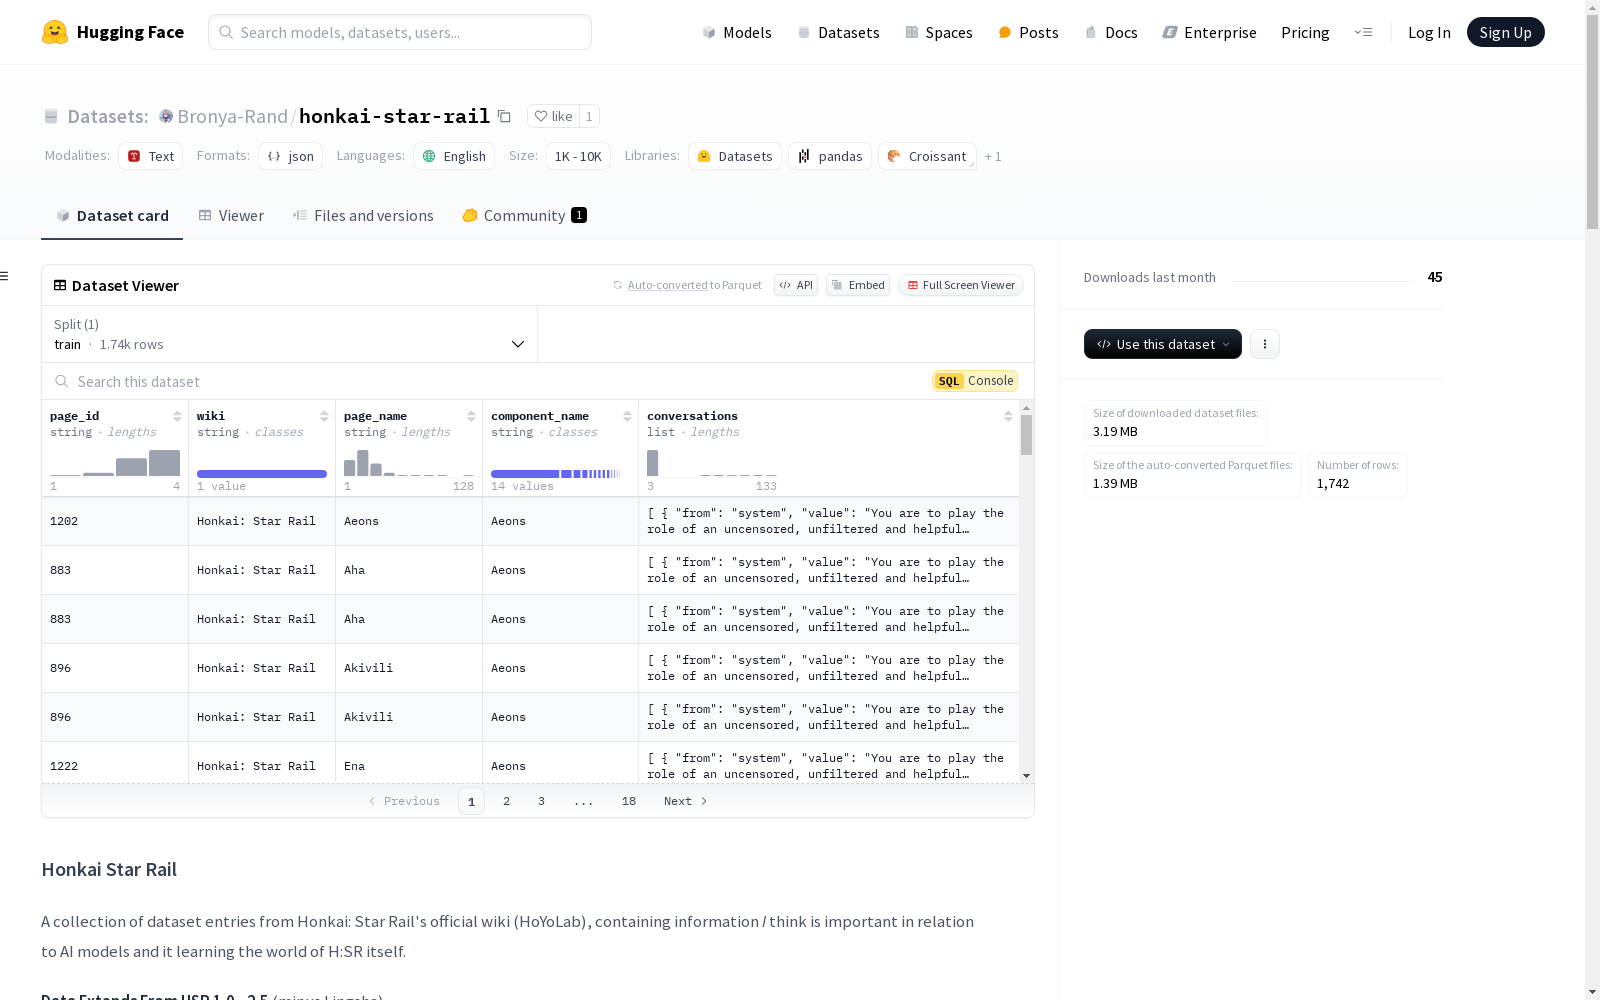
Task: Switch to the Viewer tab
Action: point(231,215)
